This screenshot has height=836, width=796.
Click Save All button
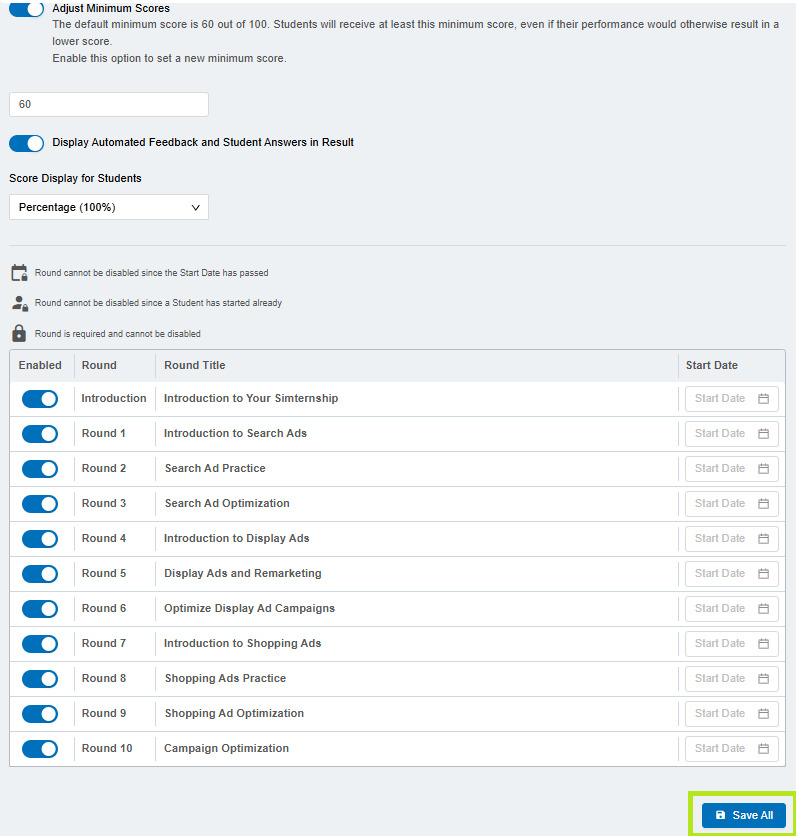tap(743, 815)
